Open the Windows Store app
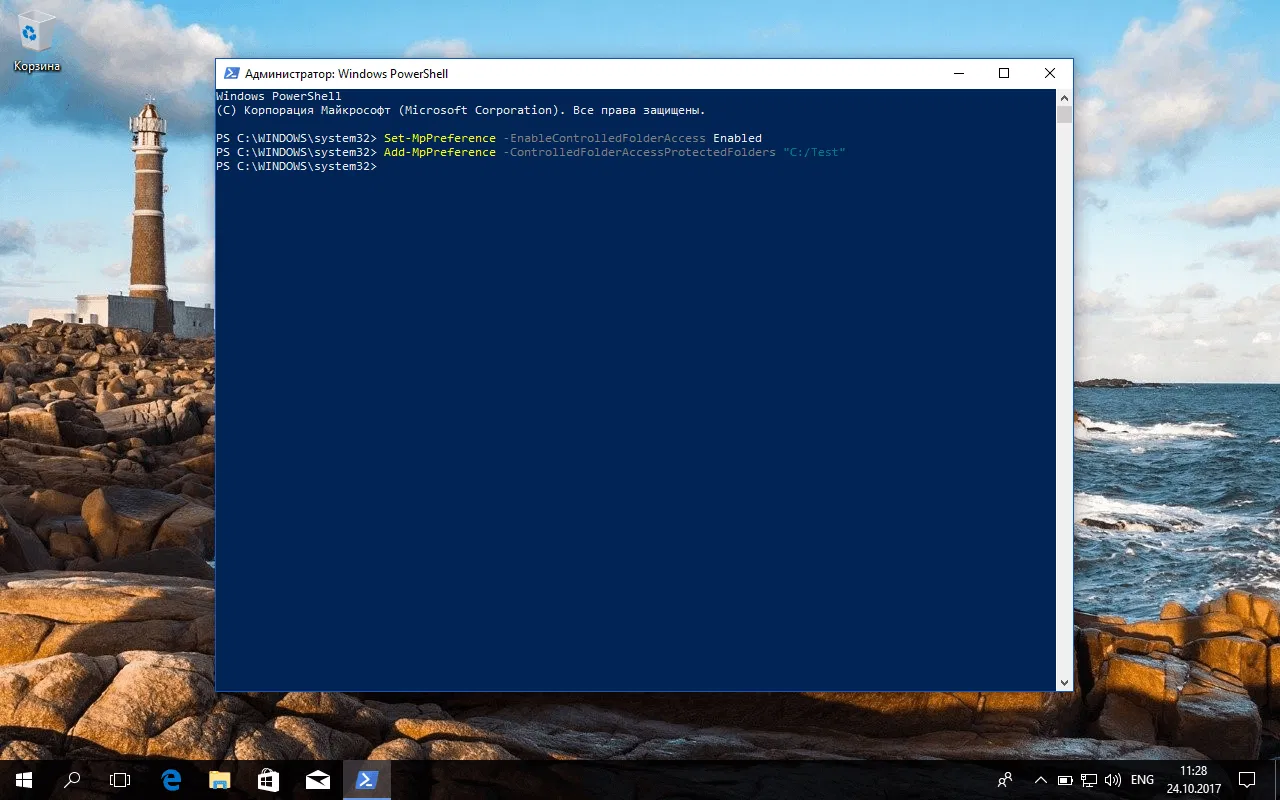Viewport: 1280px width, 800px height. pyautogui.click(x=267, y=780)
